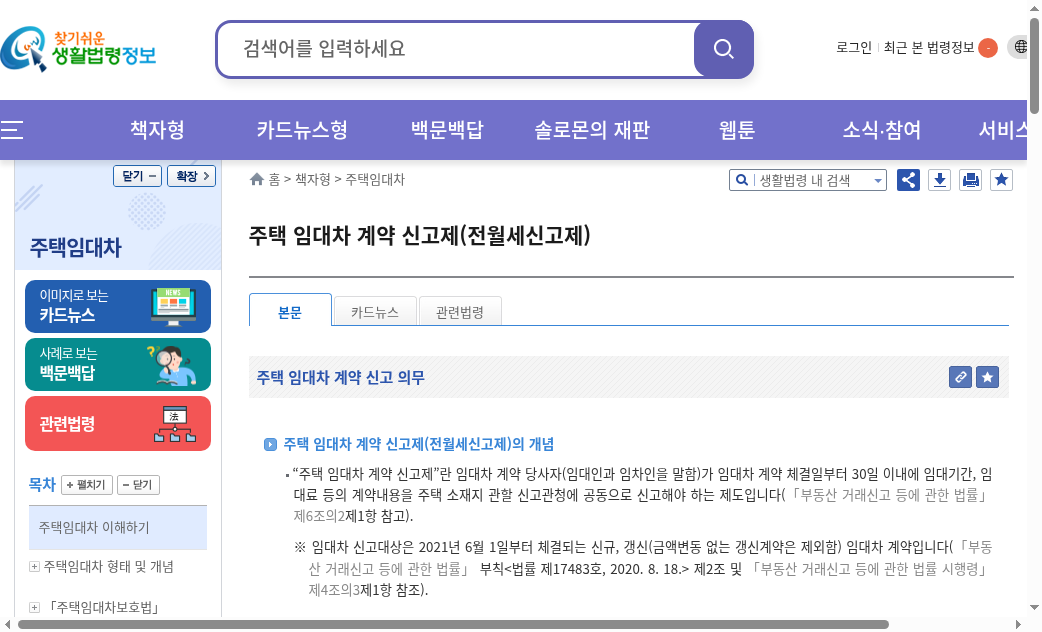Viewport: 1042px width, 632px height.
Task: Click the download icon
Action: 940,180
